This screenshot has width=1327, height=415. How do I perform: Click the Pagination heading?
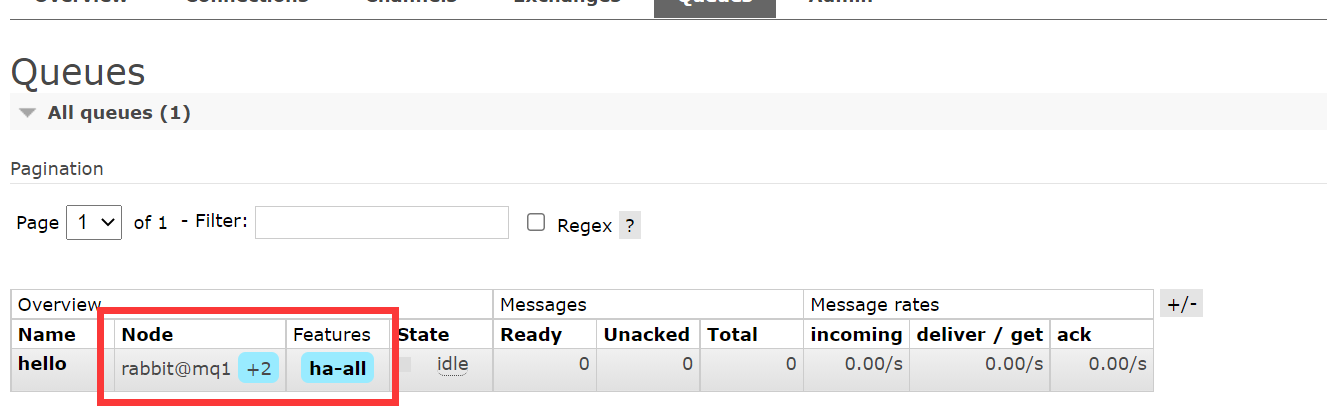(x=56, y=169)
